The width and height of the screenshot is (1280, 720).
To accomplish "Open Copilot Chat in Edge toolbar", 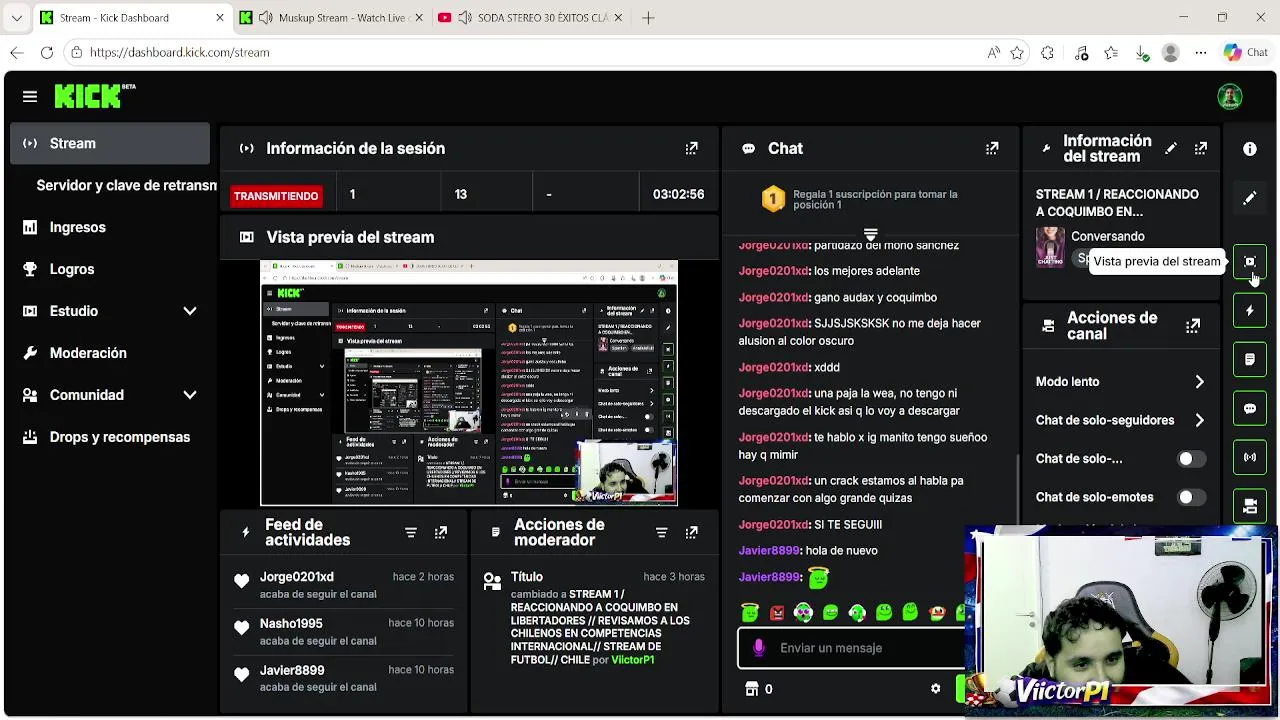I will pos(1245,52).
